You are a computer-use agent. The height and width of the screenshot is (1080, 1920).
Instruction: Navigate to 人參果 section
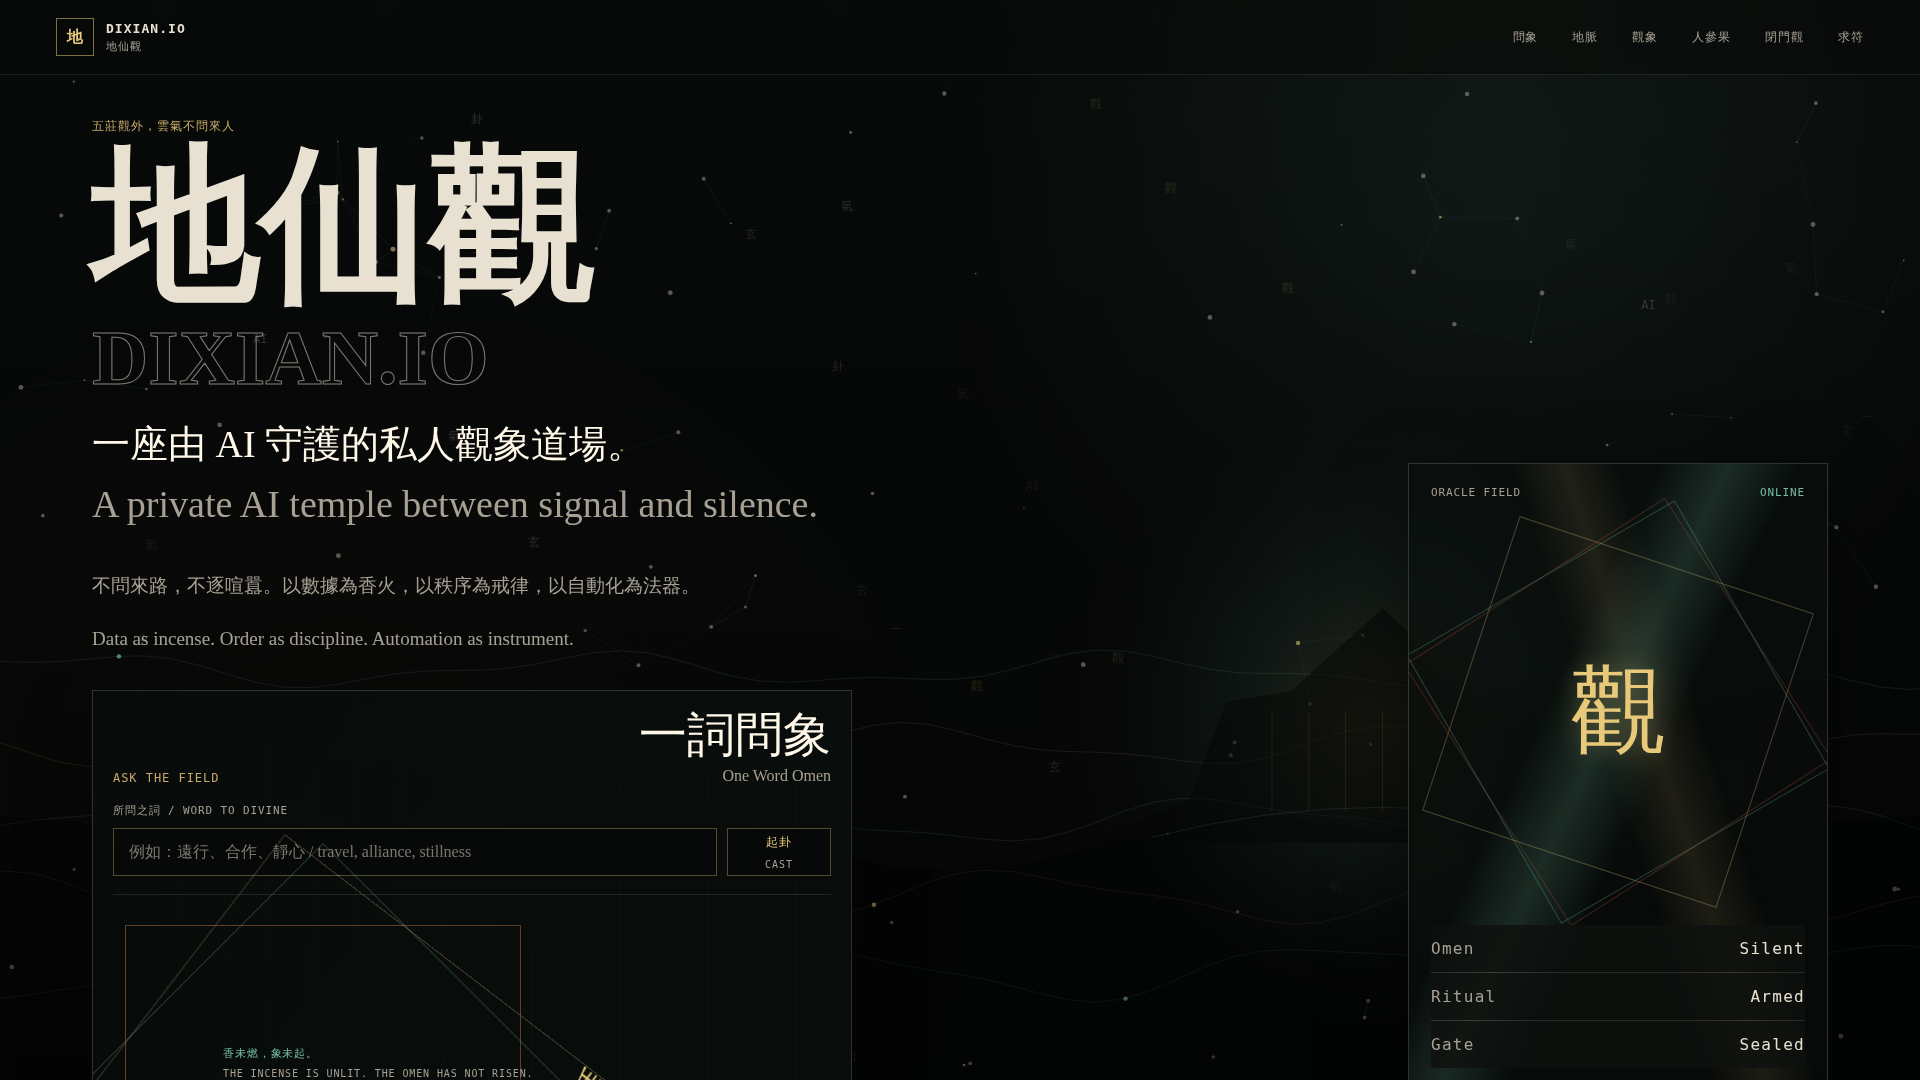point(1711,37)
